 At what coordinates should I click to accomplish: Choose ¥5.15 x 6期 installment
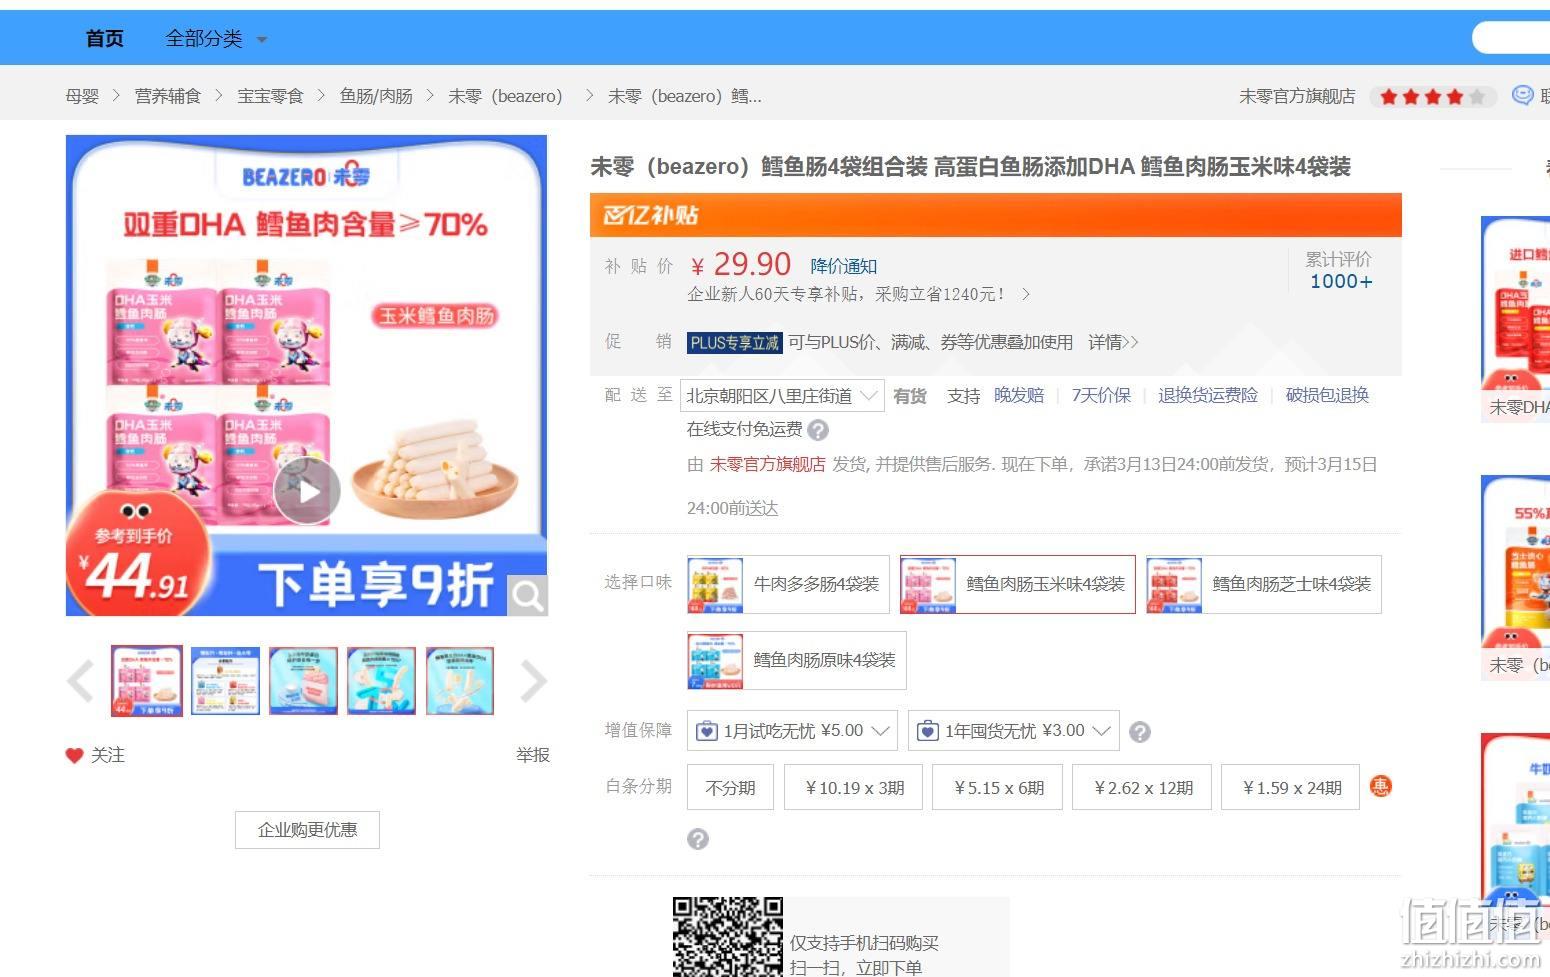(x=999, y=788)
